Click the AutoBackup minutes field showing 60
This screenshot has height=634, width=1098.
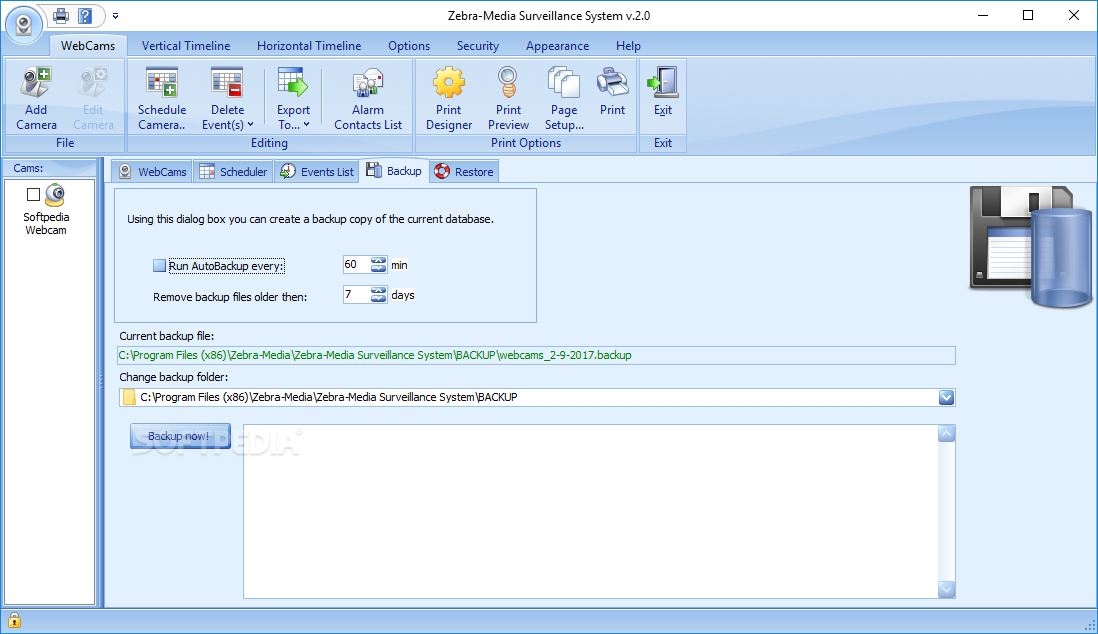click(356, 265)
